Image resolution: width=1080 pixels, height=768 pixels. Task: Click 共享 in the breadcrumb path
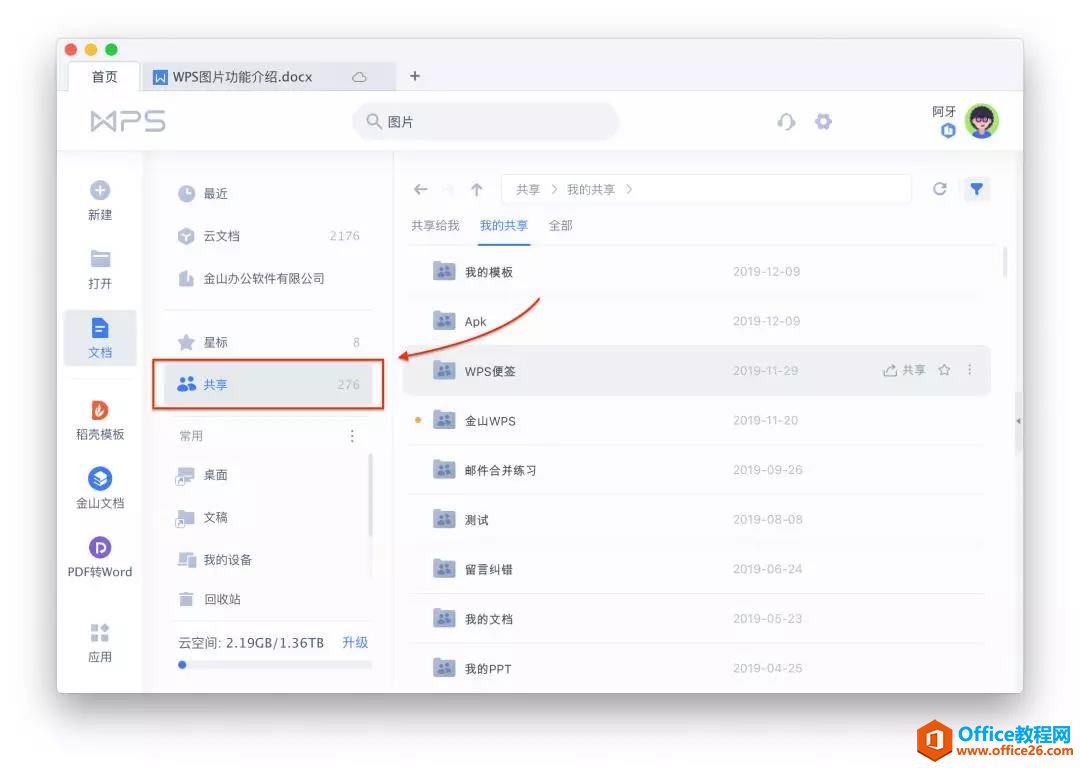528,189
